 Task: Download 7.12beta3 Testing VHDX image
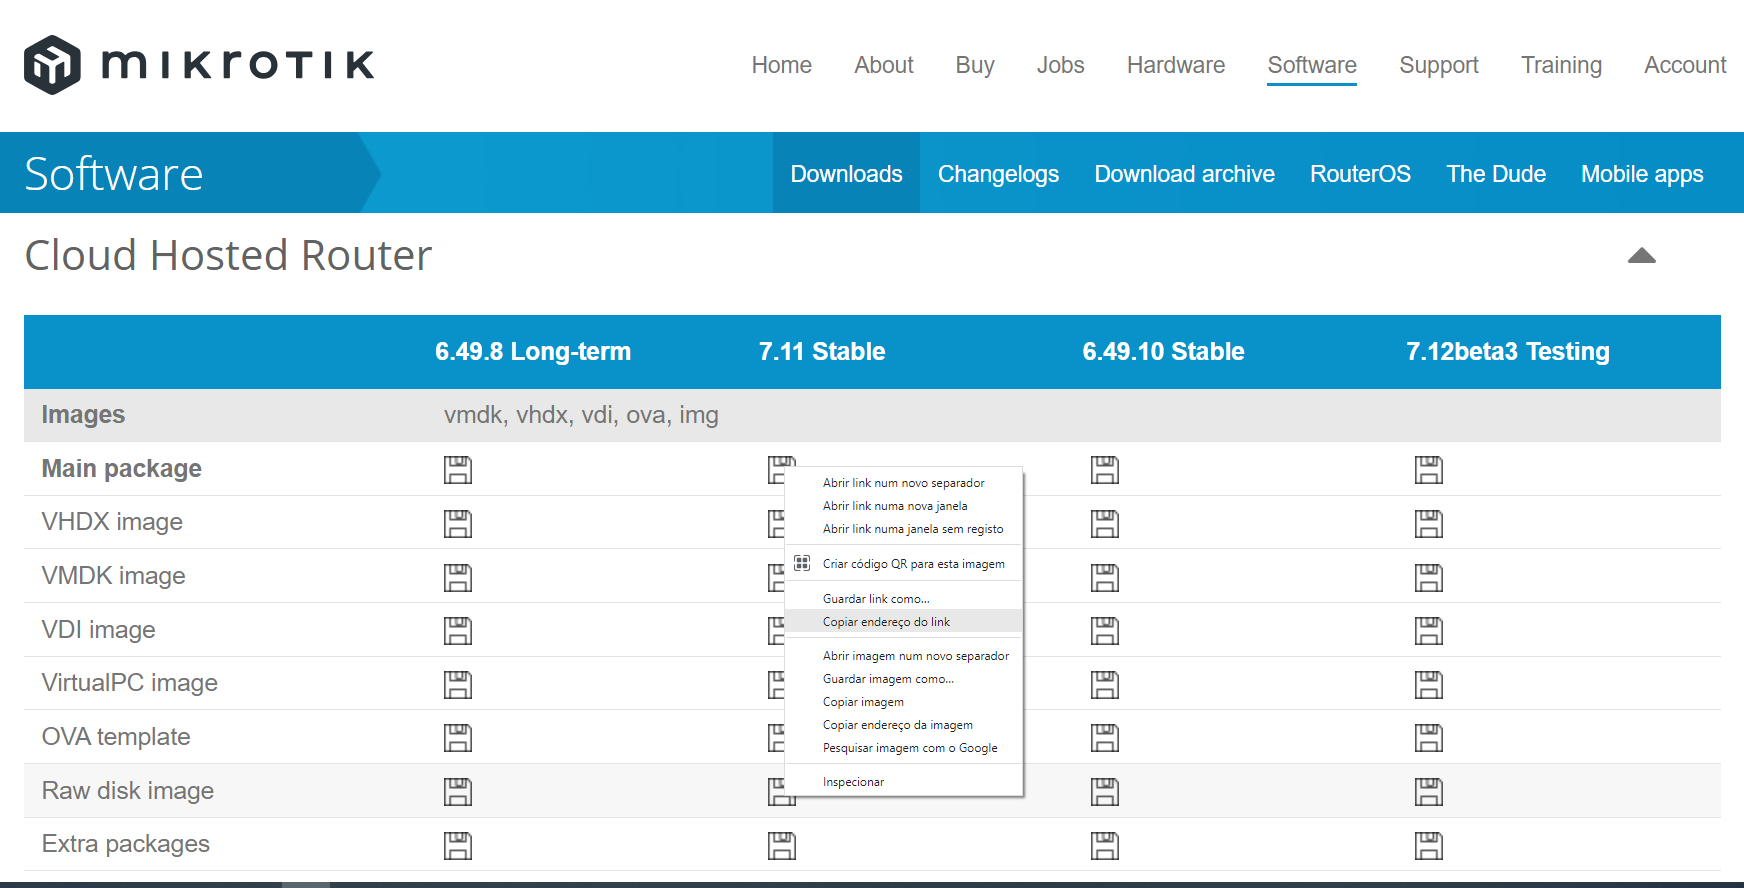(x=1429, y=524)
